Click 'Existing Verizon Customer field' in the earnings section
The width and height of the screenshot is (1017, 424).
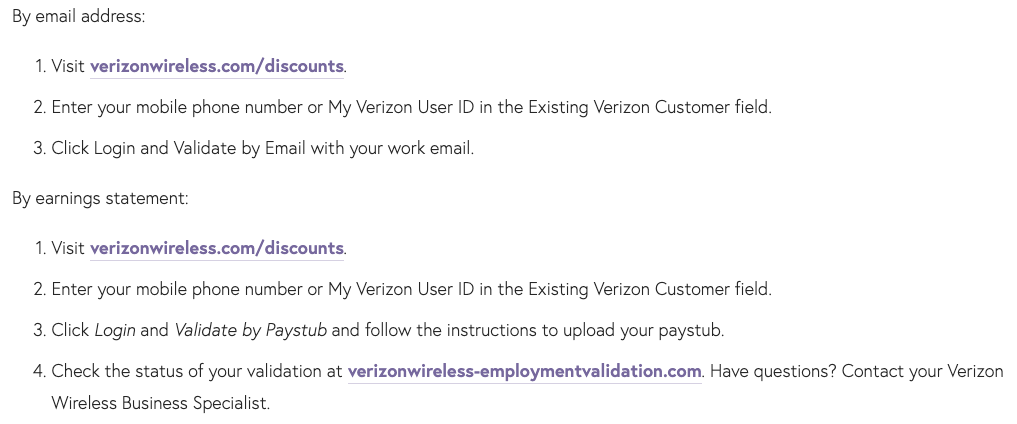click(649, 289)
